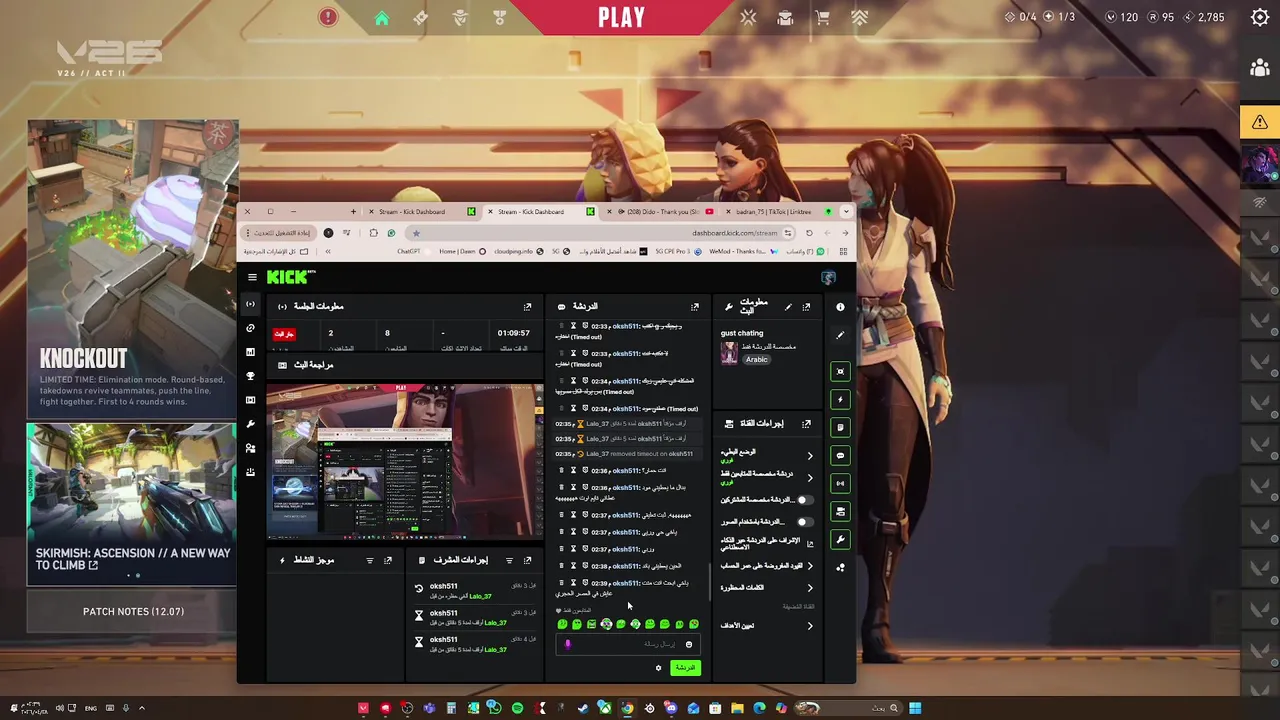
Task: Filter the activity feed panel
Action: coord(369,561)
